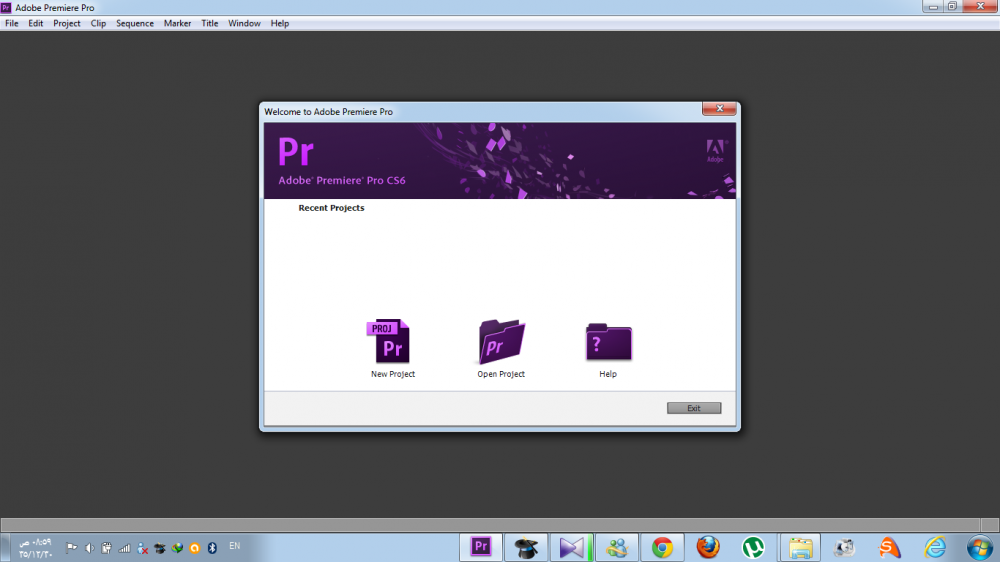The height and width of the screenshot is (562, 1000).
Task: Click the New Project icon
Action: click(x=391, y=342)
